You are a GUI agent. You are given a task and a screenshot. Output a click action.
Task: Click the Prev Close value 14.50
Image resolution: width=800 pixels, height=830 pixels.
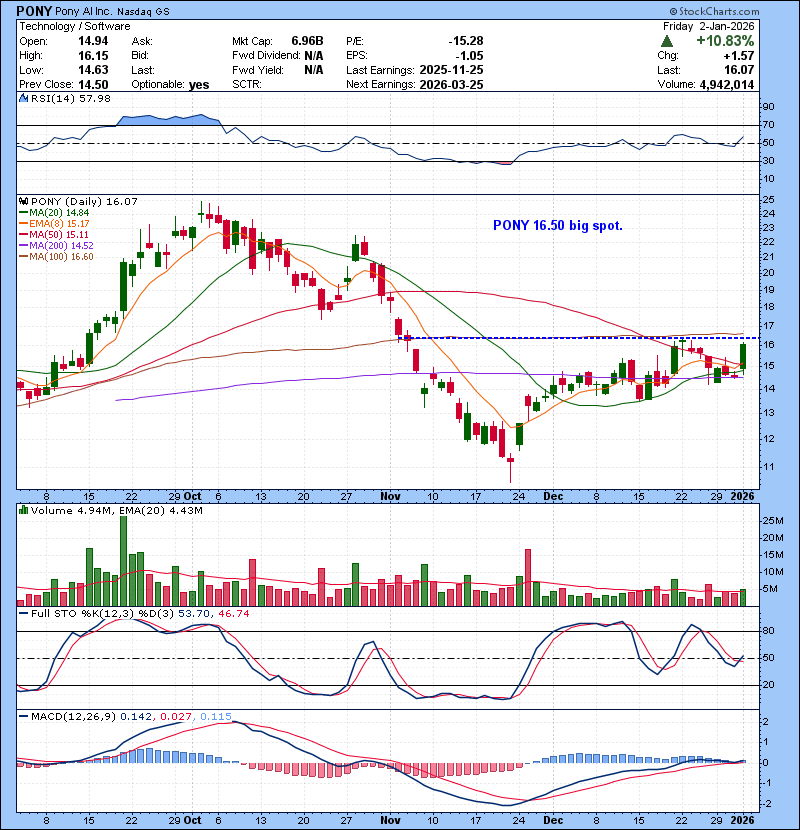(x=93, y=85)
